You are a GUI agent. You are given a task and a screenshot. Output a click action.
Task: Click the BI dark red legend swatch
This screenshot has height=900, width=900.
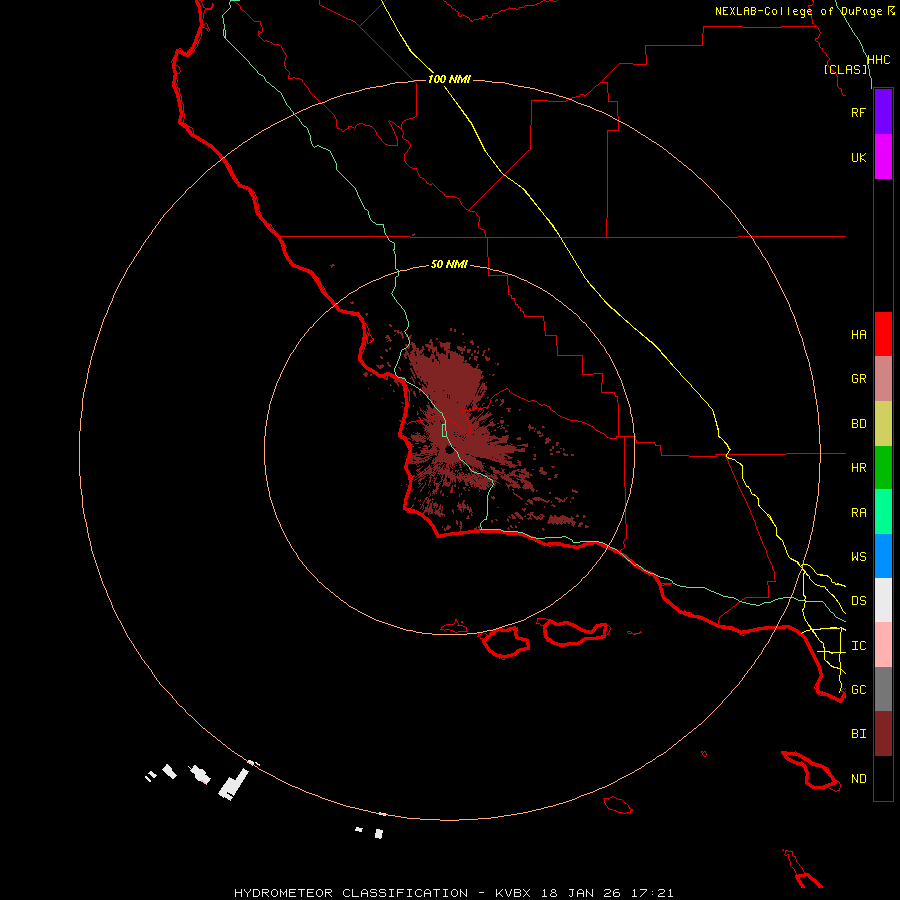coord(883,734)
